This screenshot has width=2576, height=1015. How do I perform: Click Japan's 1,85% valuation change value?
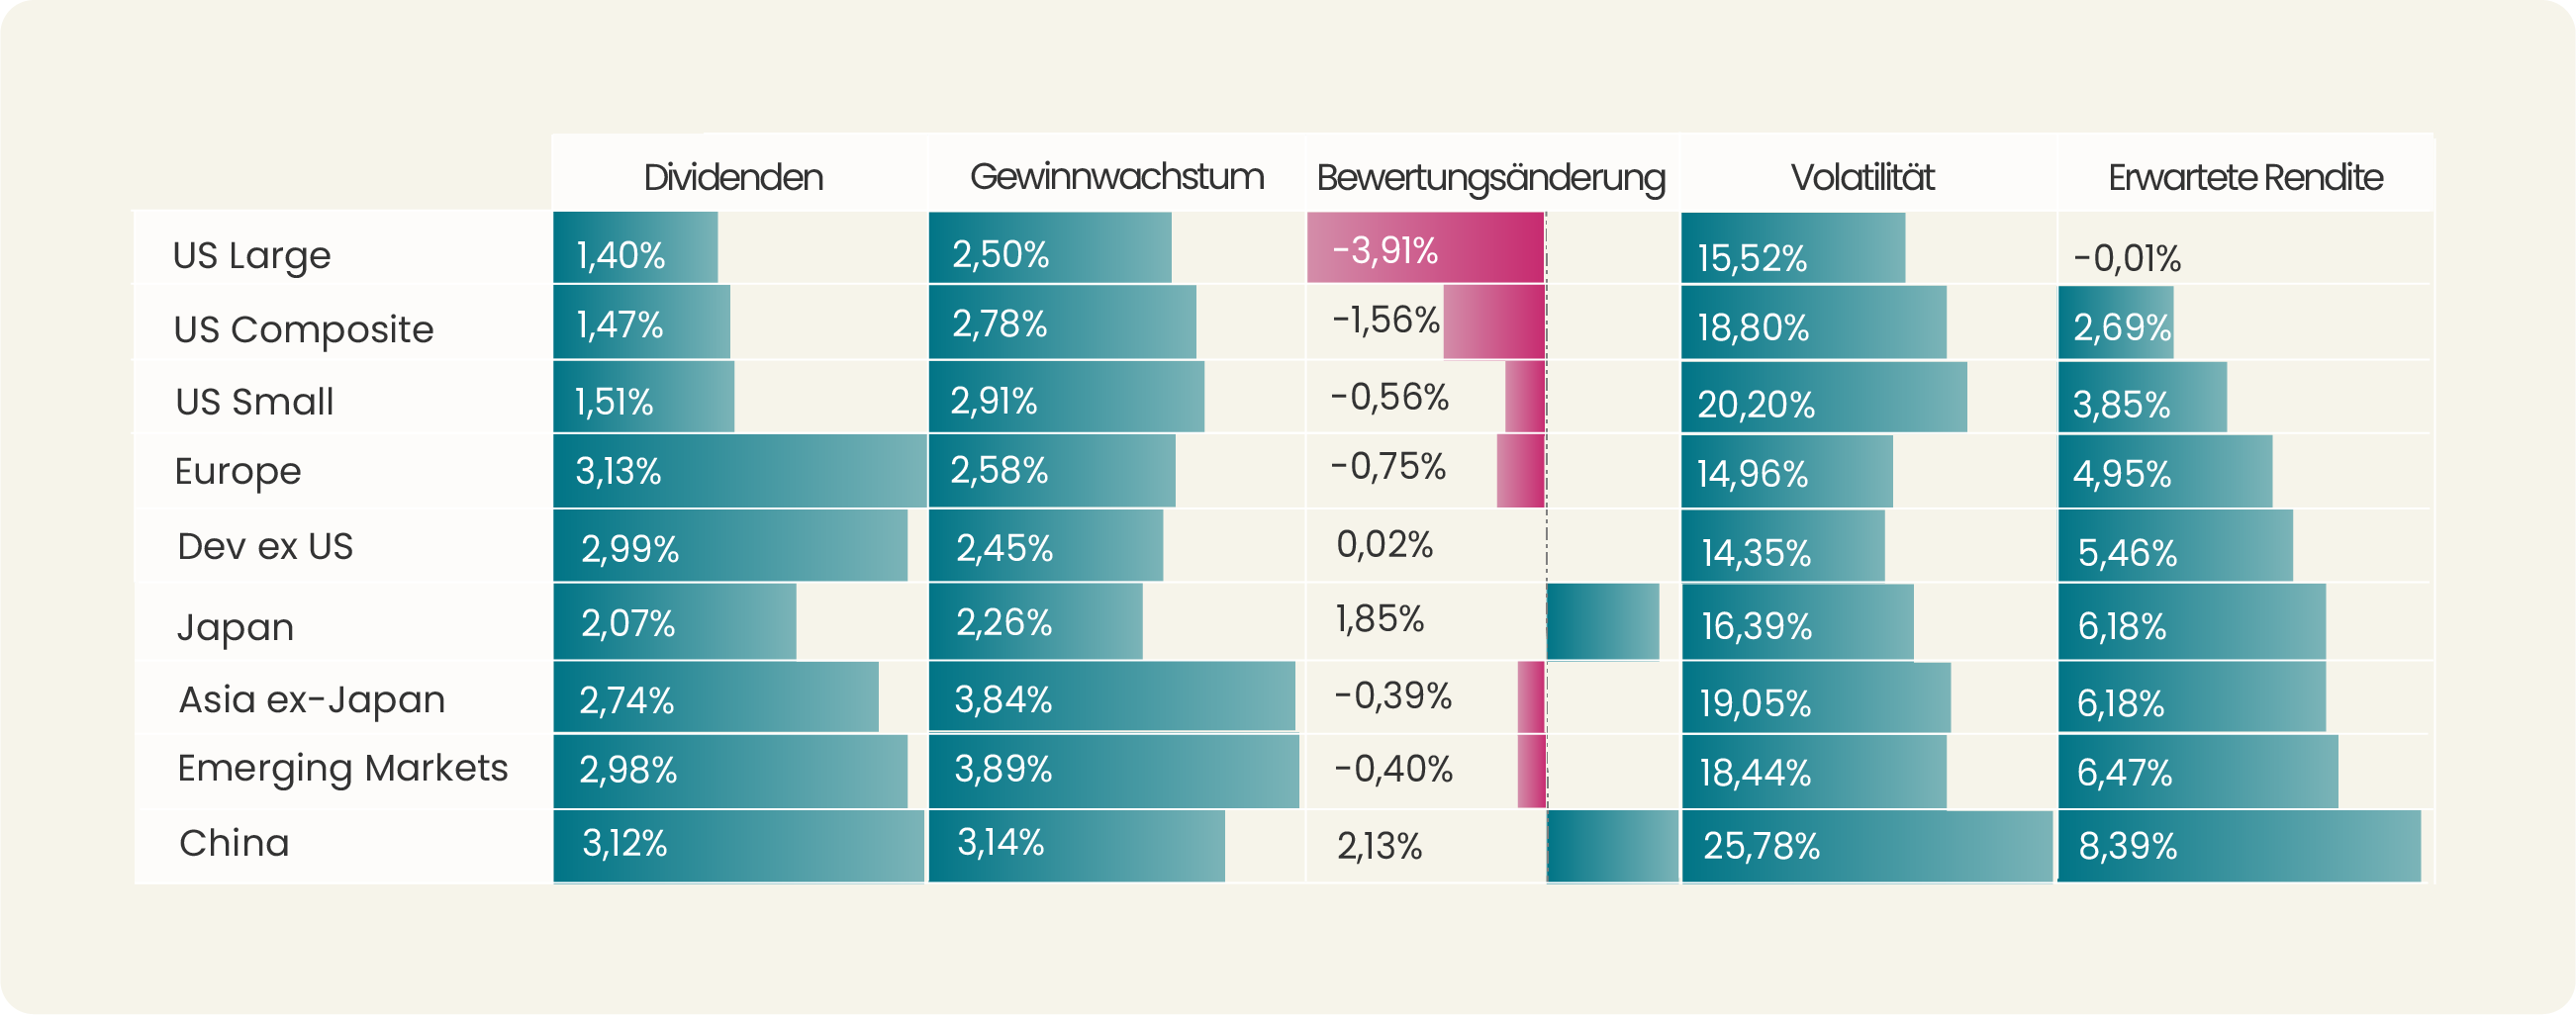(1379, 619)
